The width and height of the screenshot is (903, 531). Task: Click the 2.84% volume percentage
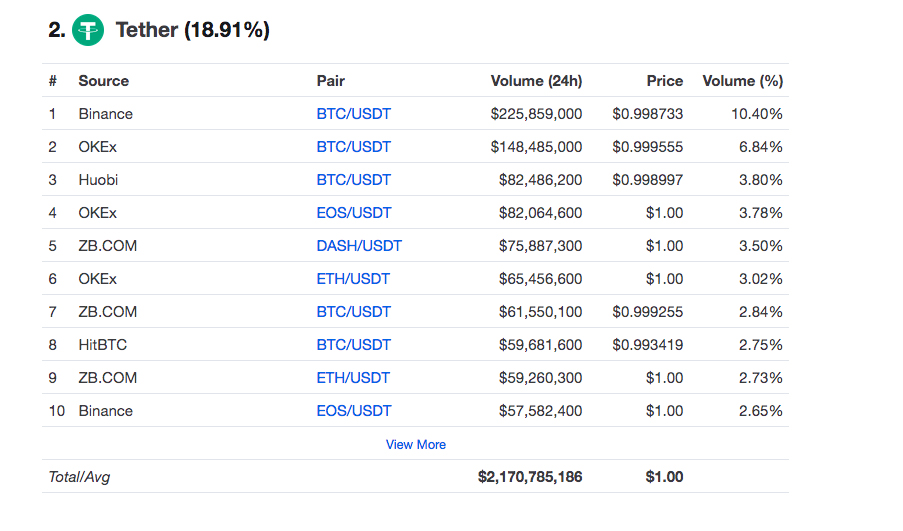tap(761, 312)
